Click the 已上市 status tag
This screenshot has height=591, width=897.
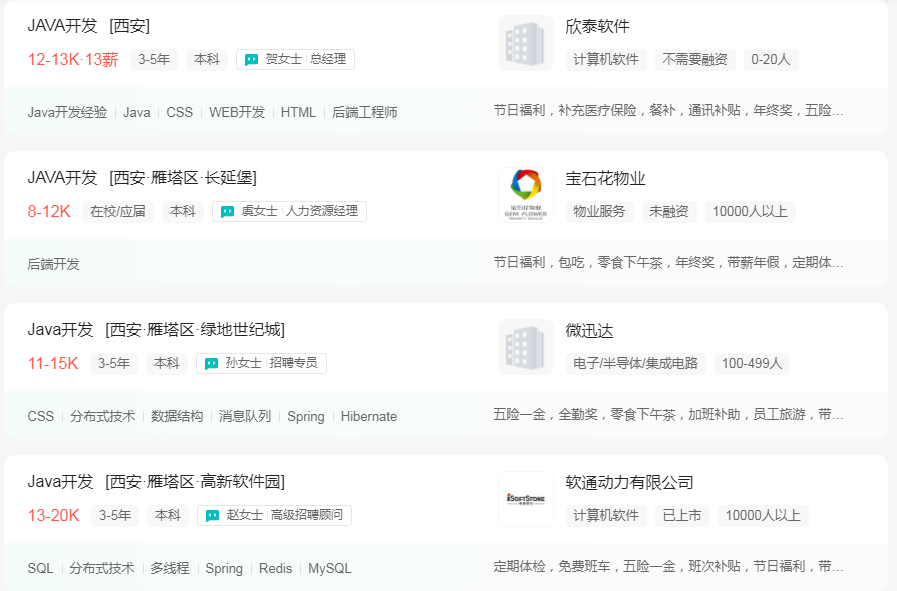[x=682, y=515]
